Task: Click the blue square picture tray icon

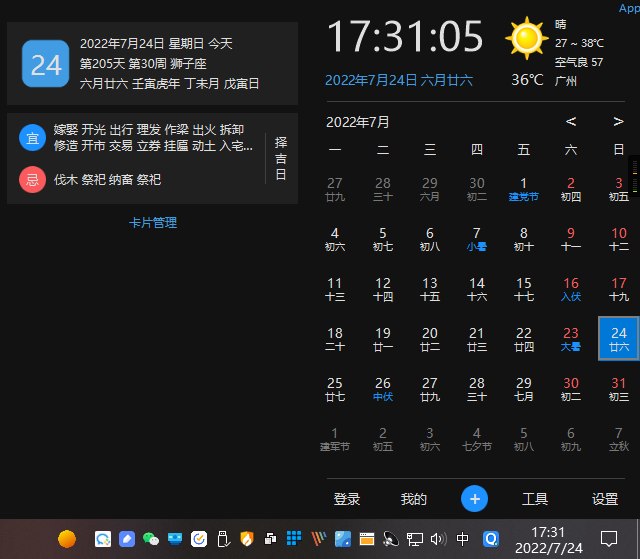Action: [343, 539]
